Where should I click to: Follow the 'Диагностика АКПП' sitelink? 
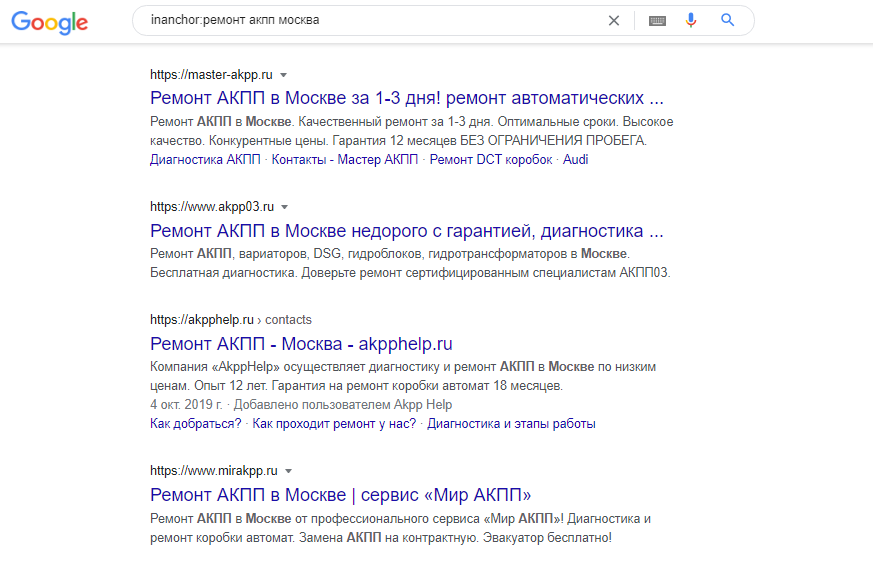205,160
